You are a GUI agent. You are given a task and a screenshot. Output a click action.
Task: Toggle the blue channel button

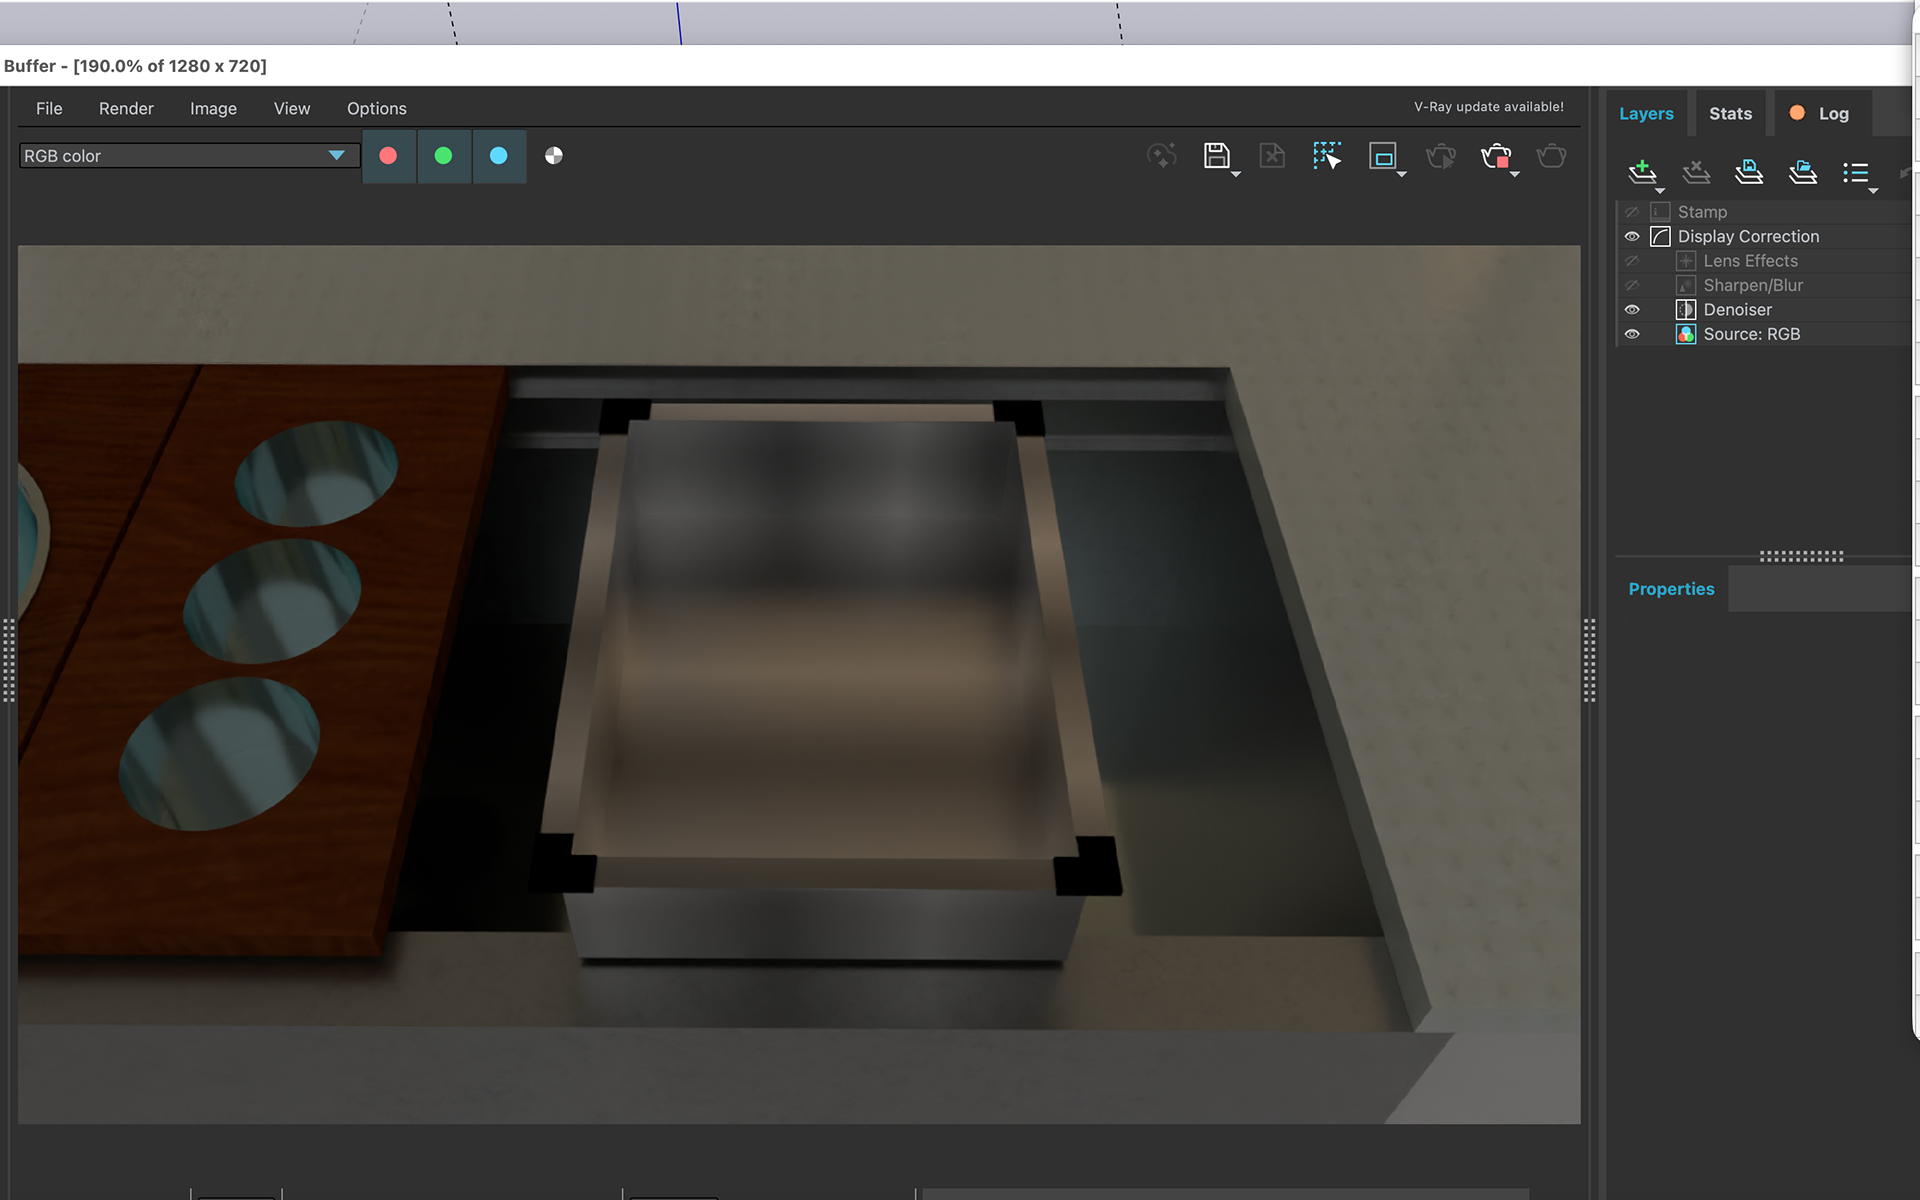(x=498, y=155)
